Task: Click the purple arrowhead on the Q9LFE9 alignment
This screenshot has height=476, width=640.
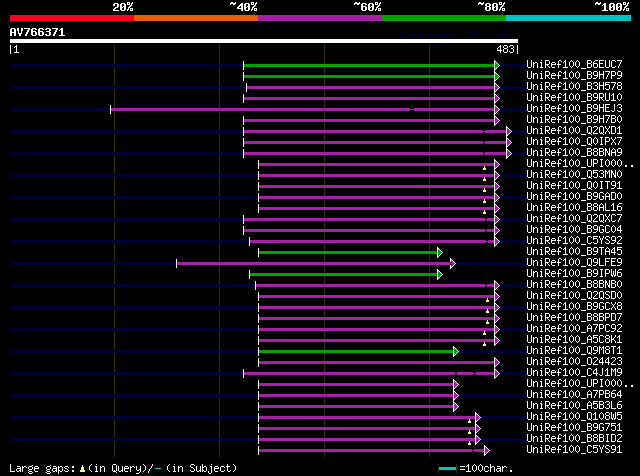Action: coord(453,264)
